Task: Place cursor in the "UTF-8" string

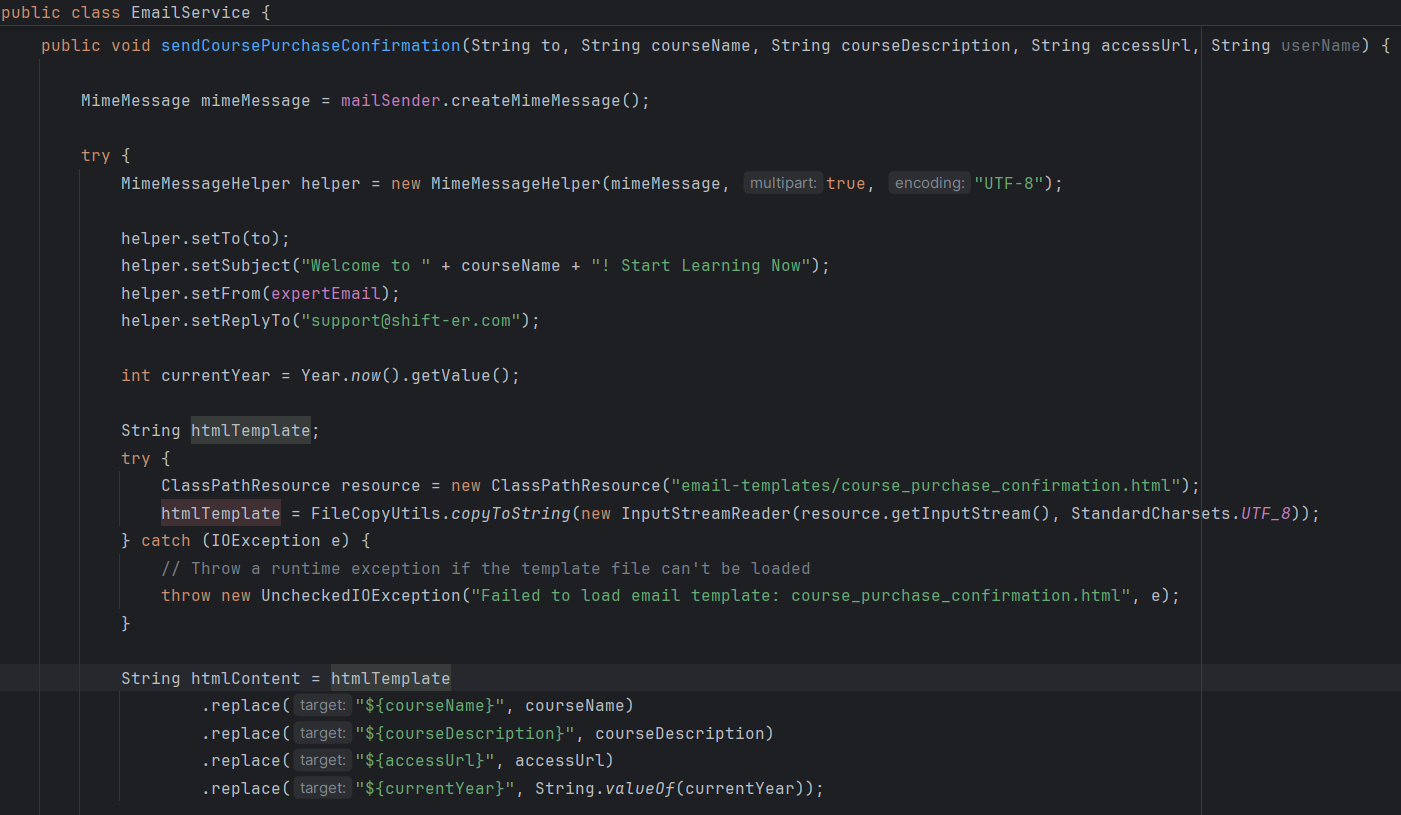Action: pos(1012,184)
